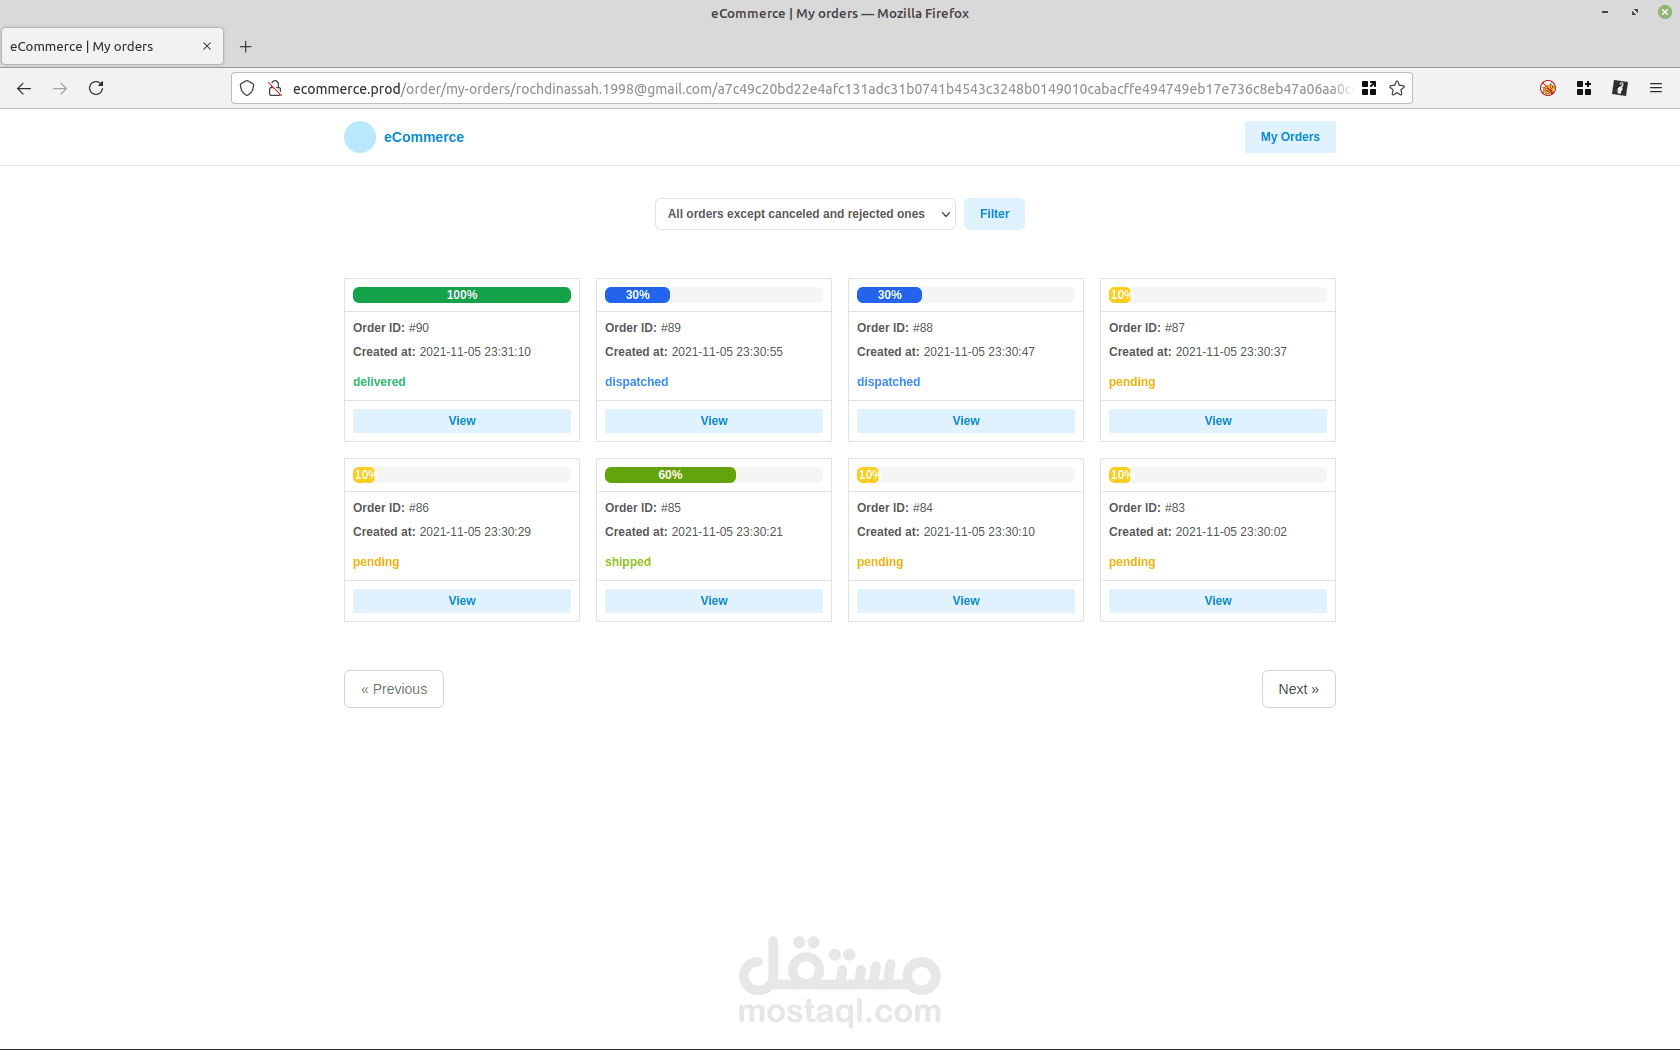View order #86 details
The height and width of the screenshot is (1050, 1680).
(462, 601)
